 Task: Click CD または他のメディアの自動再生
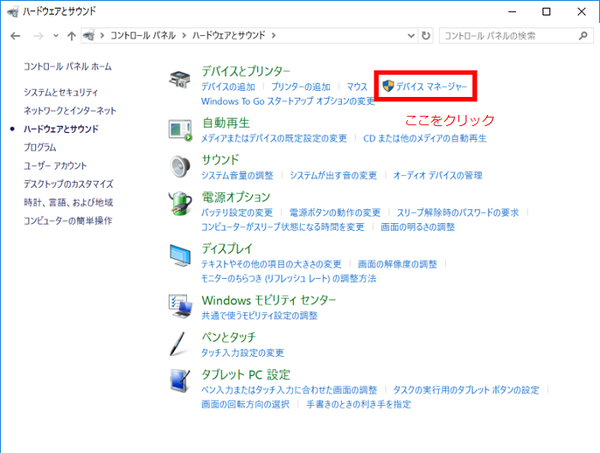425,139
